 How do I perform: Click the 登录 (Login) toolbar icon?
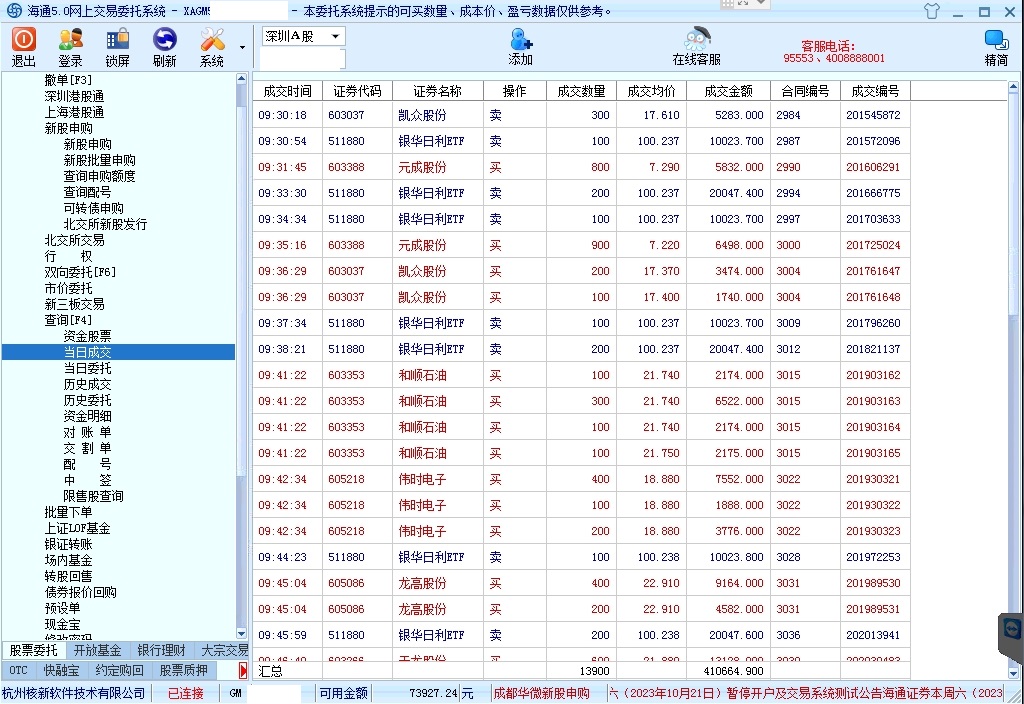(x=70, y=46)
